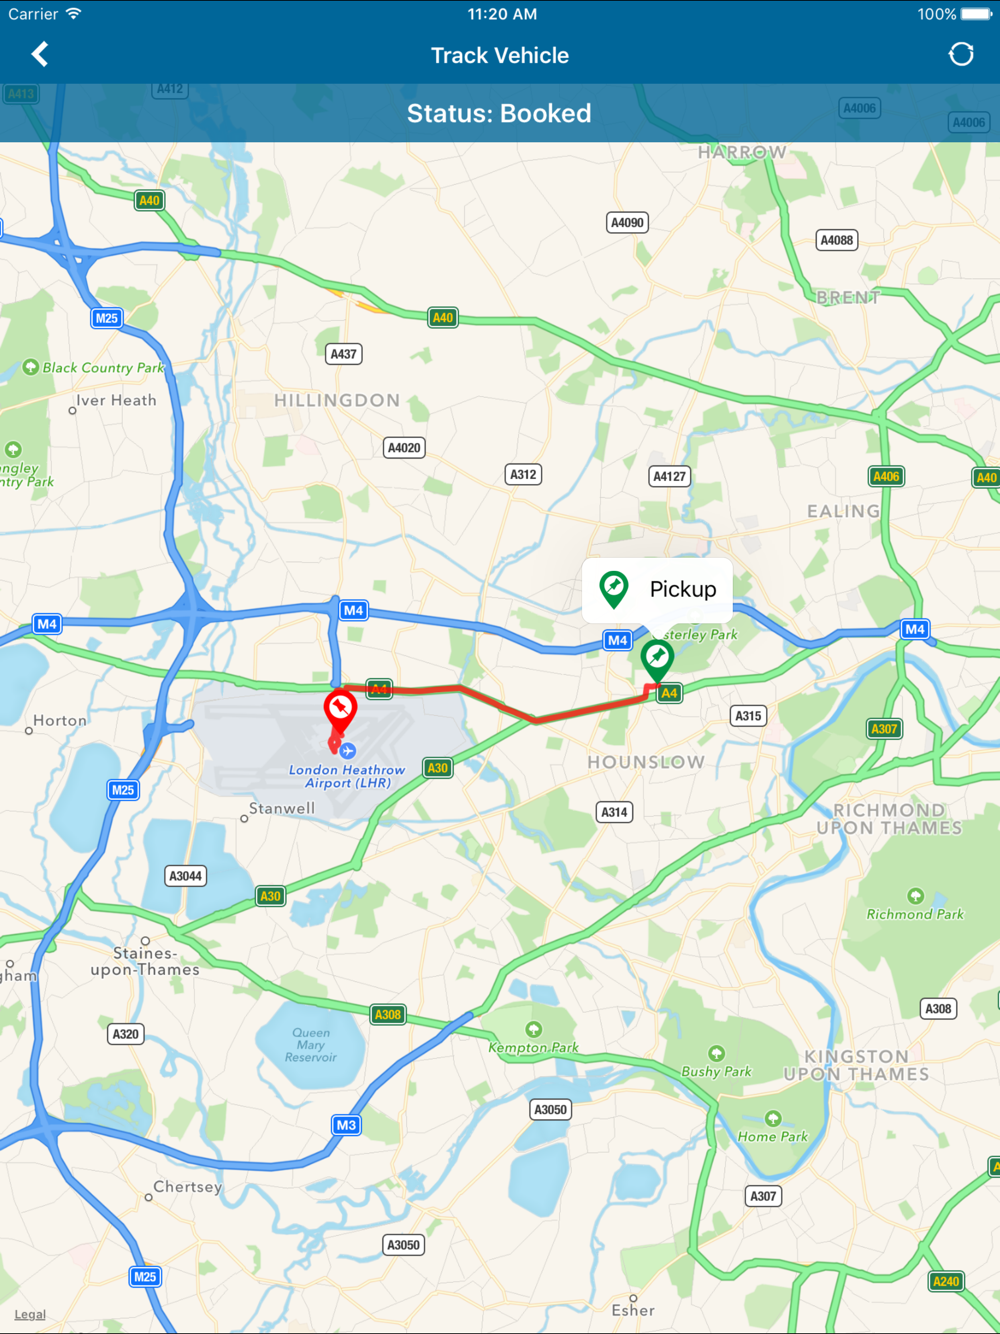Tap the Bushy Park marker icon

(x=716, y=1053)
